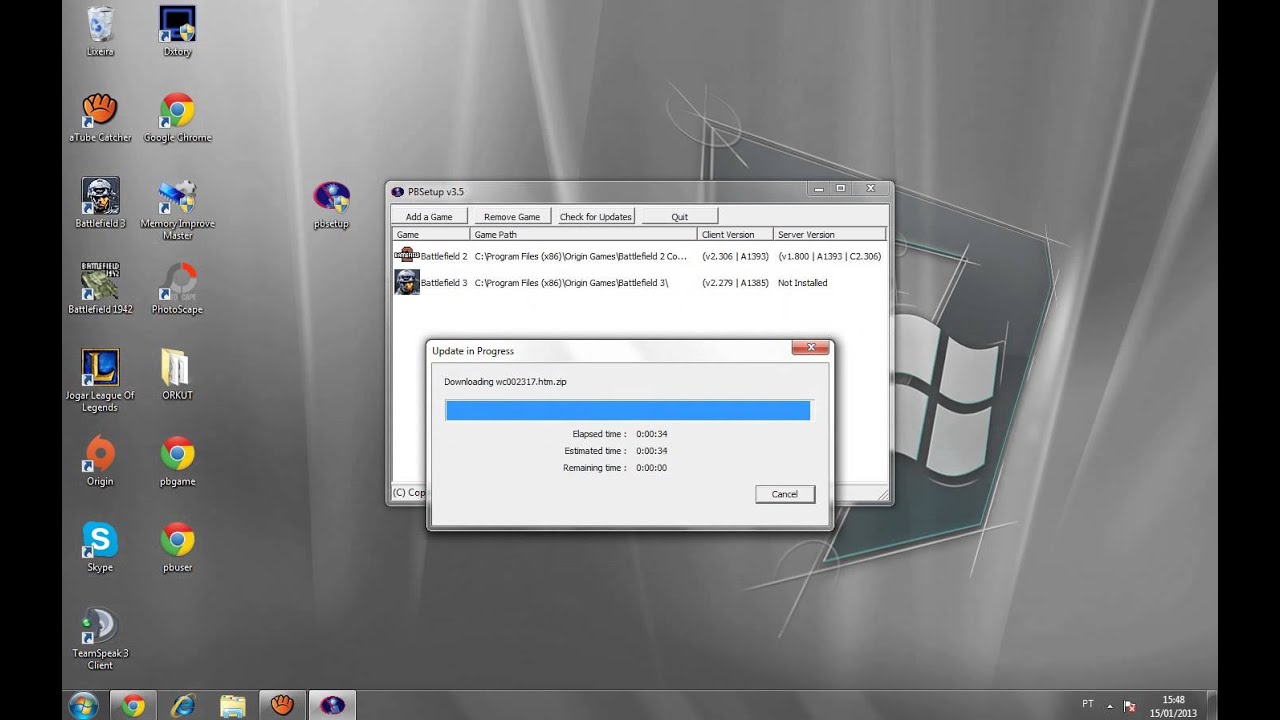Open the pbgame Chrome shortcut
1280x720 pixels.
(177, 461)
